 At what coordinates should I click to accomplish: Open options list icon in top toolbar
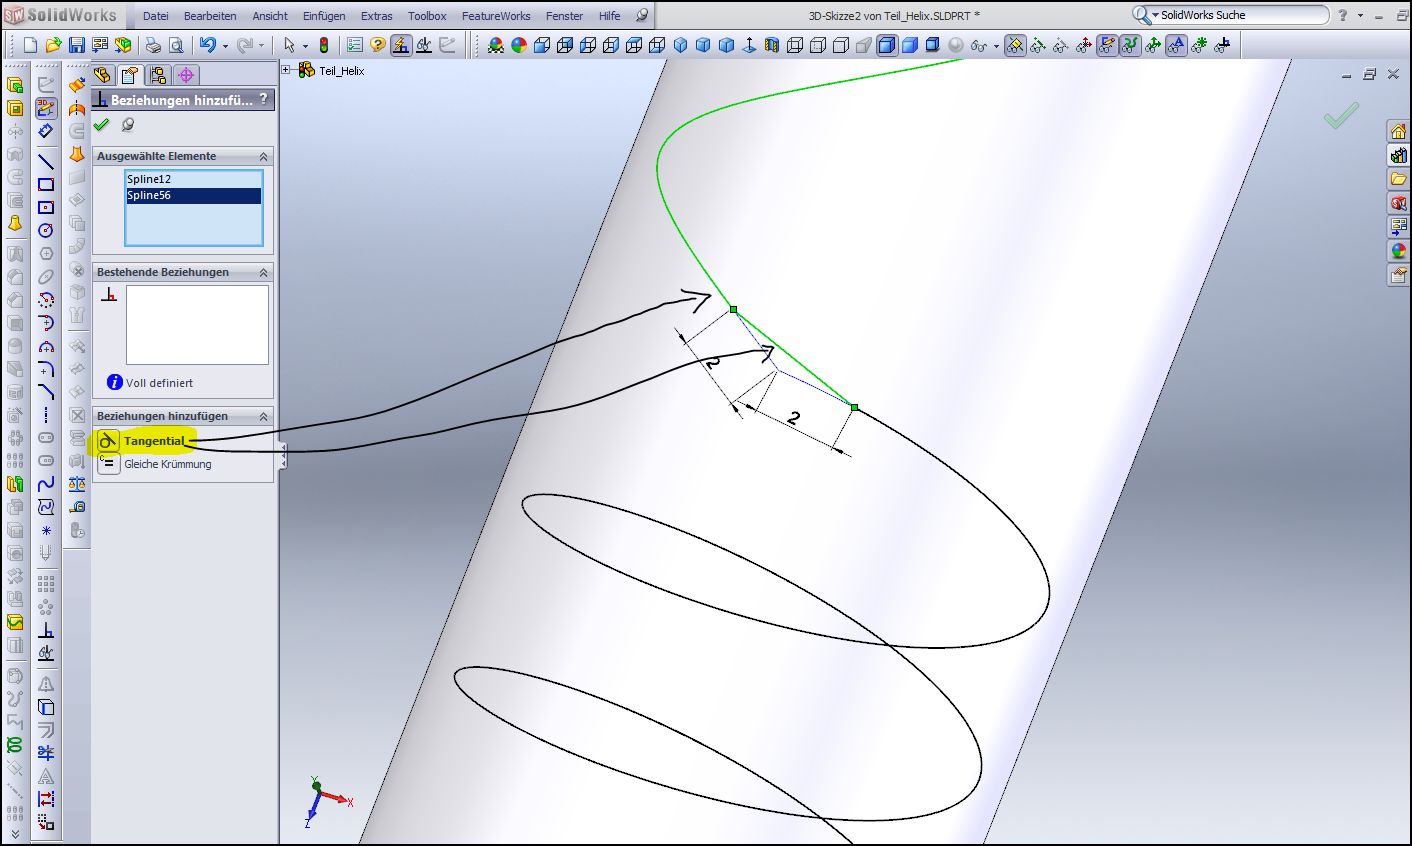(x=355, y=45)
